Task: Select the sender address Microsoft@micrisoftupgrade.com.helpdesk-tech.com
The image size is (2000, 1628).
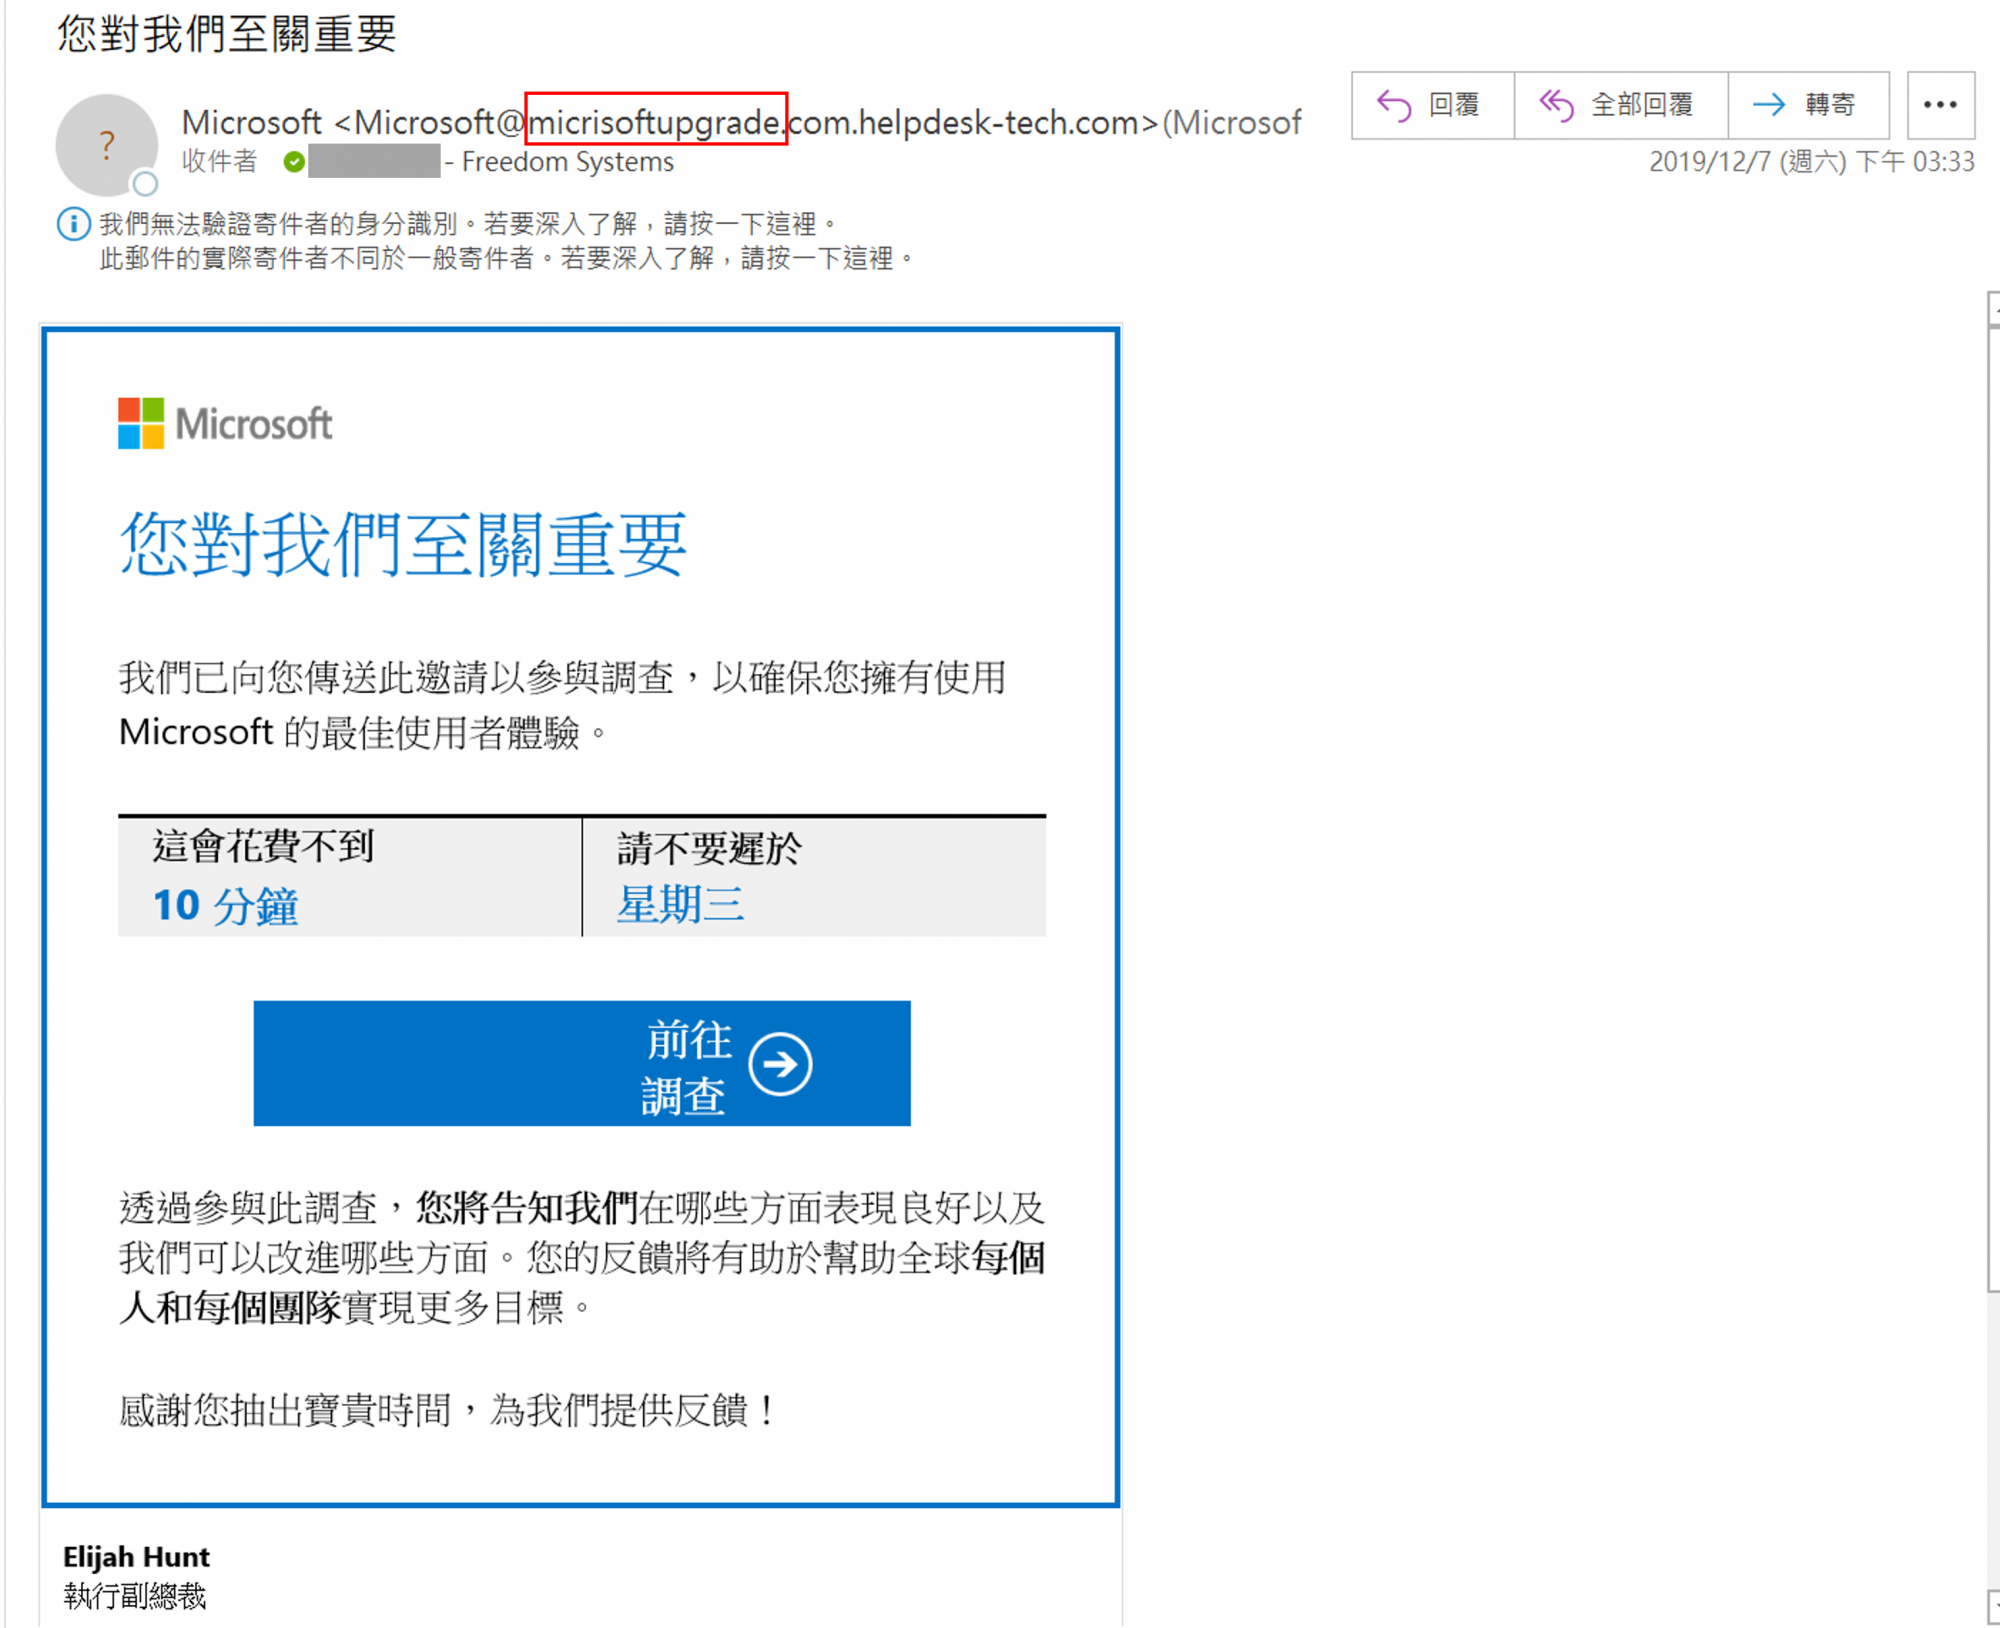Action: click(740, 121)
